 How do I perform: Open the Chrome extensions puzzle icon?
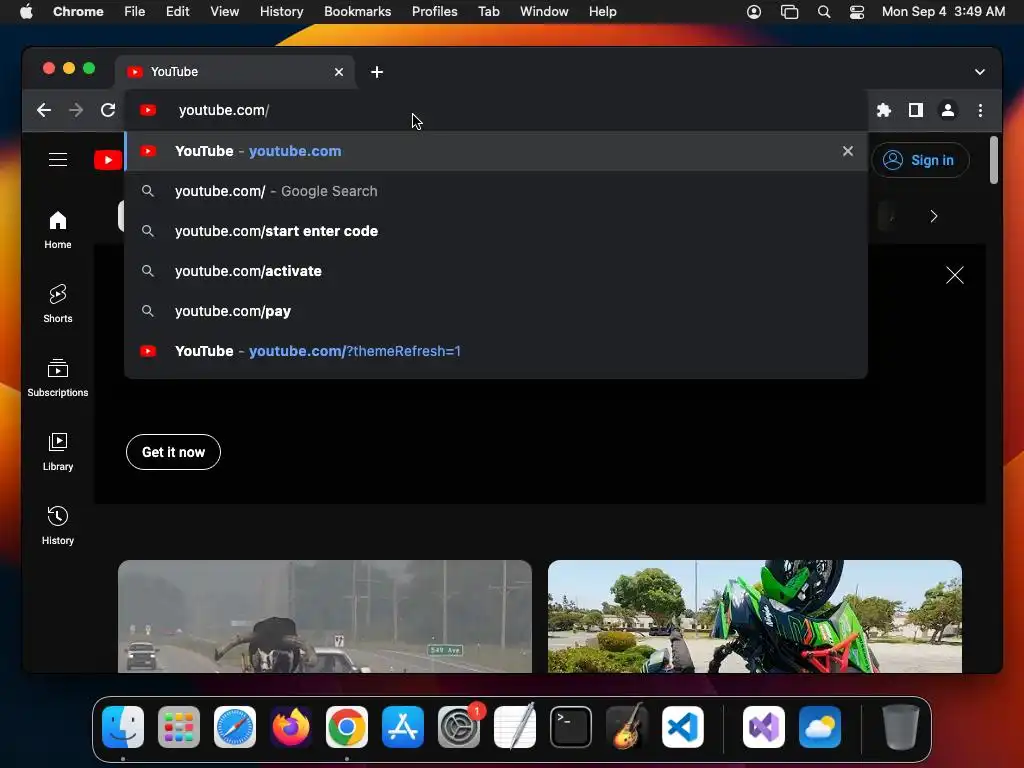(x=884, y=110)
